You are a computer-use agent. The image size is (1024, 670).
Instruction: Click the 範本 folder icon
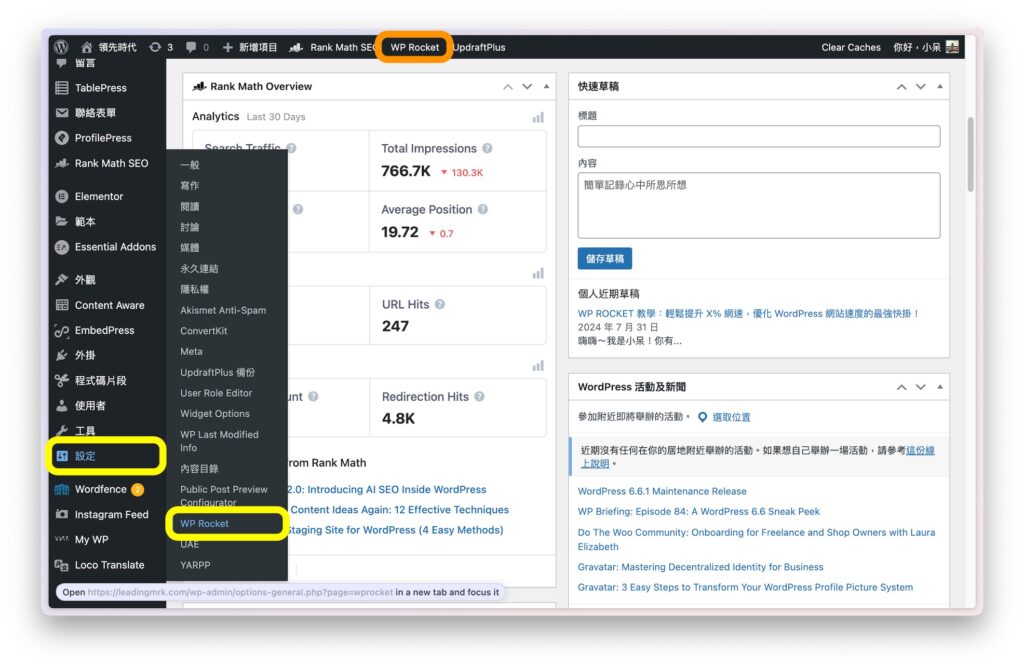click(x=62, y=221)
